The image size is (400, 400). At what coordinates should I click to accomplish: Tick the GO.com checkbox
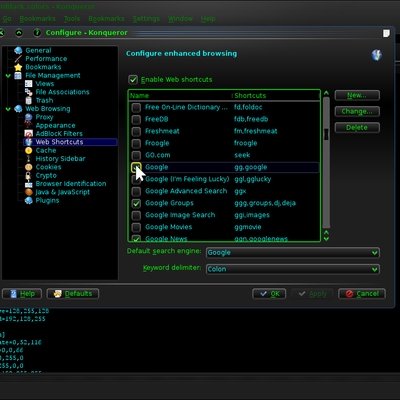click(x=136, y=155)
